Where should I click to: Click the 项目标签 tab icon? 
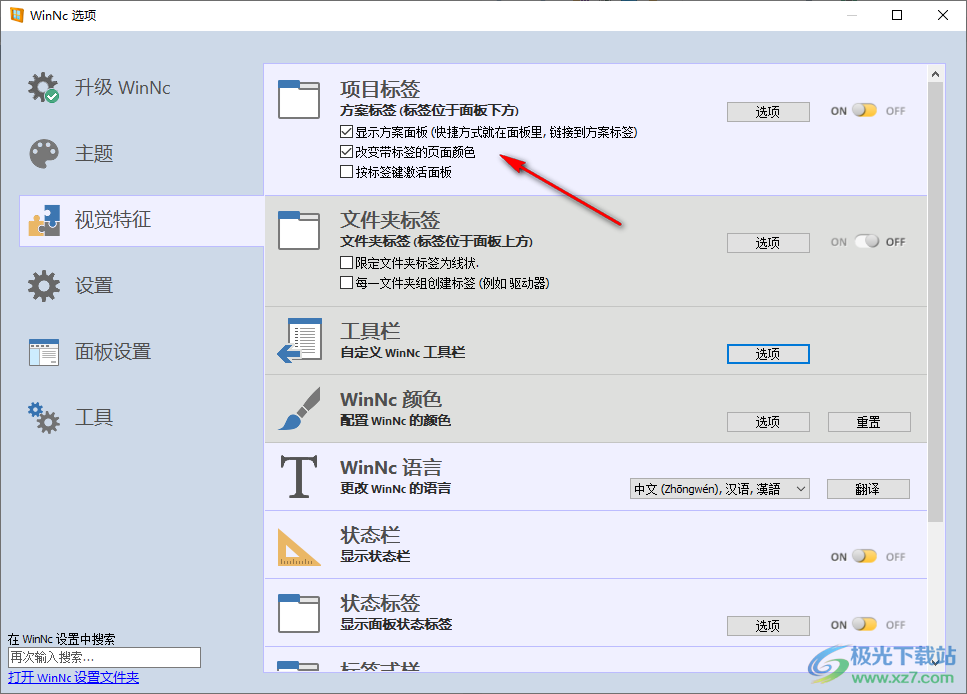coord(298,99)
